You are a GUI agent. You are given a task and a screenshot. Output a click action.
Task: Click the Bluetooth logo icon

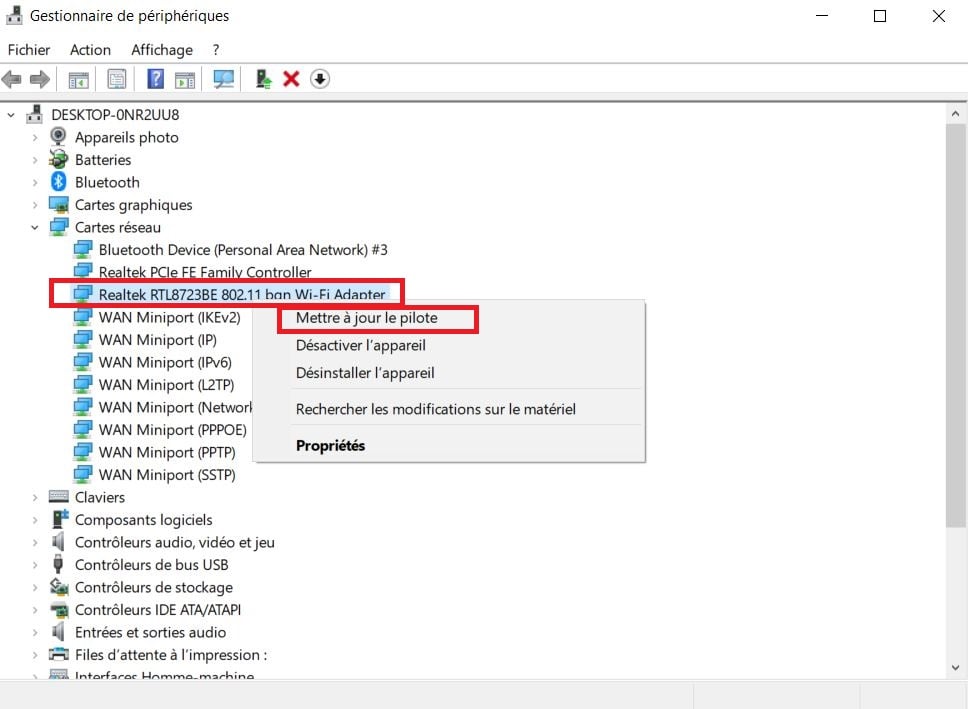tap(59, 182)
